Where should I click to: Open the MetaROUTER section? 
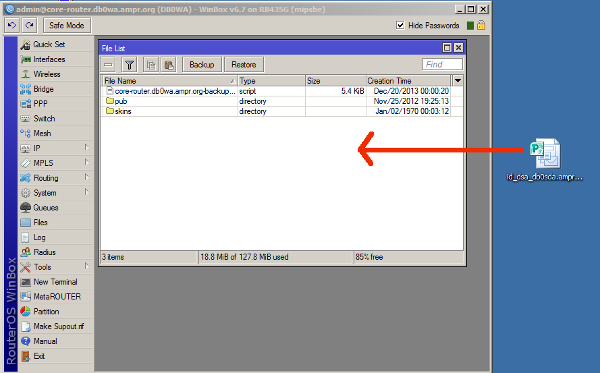click(x=56, y=296)
